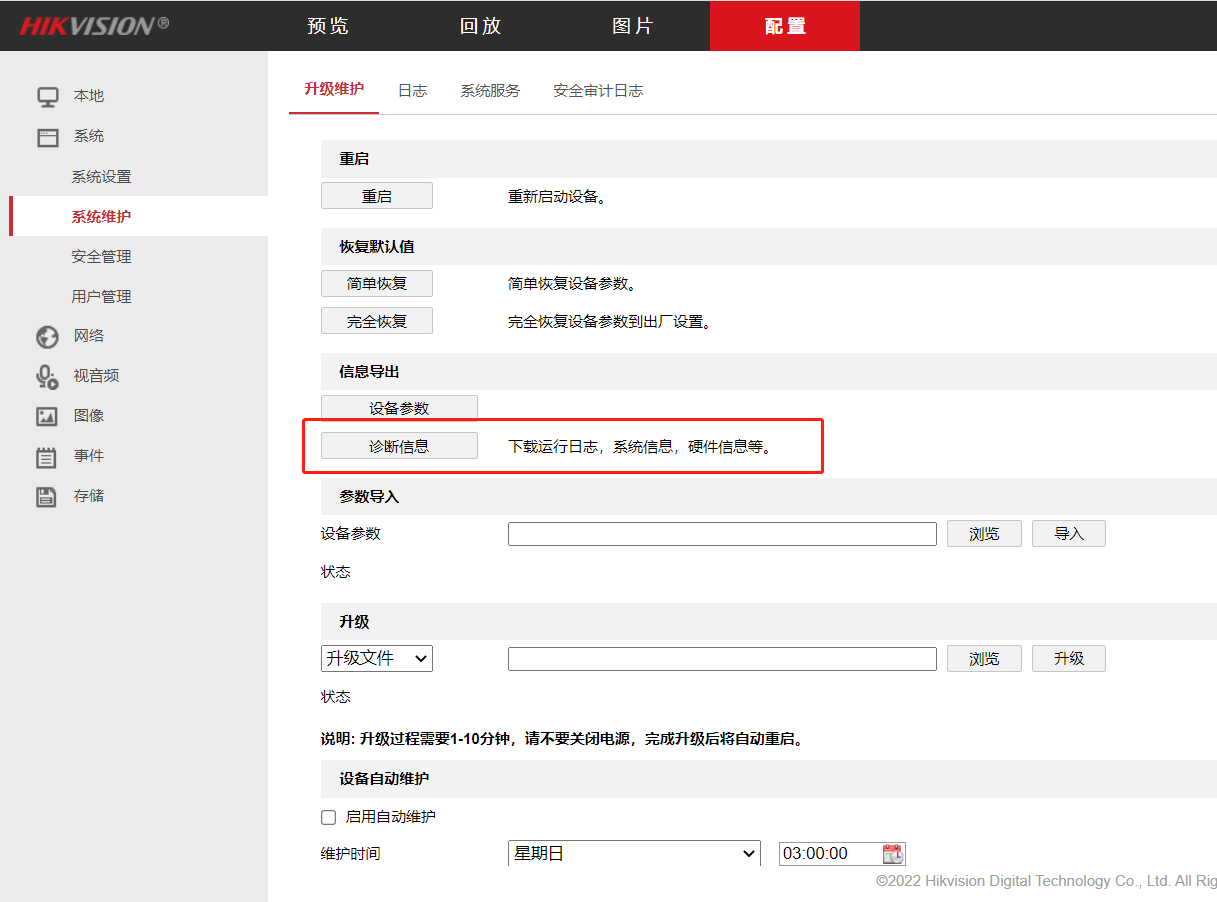
Task: Click the system window icon beside 系统
Action: [47, 137]
